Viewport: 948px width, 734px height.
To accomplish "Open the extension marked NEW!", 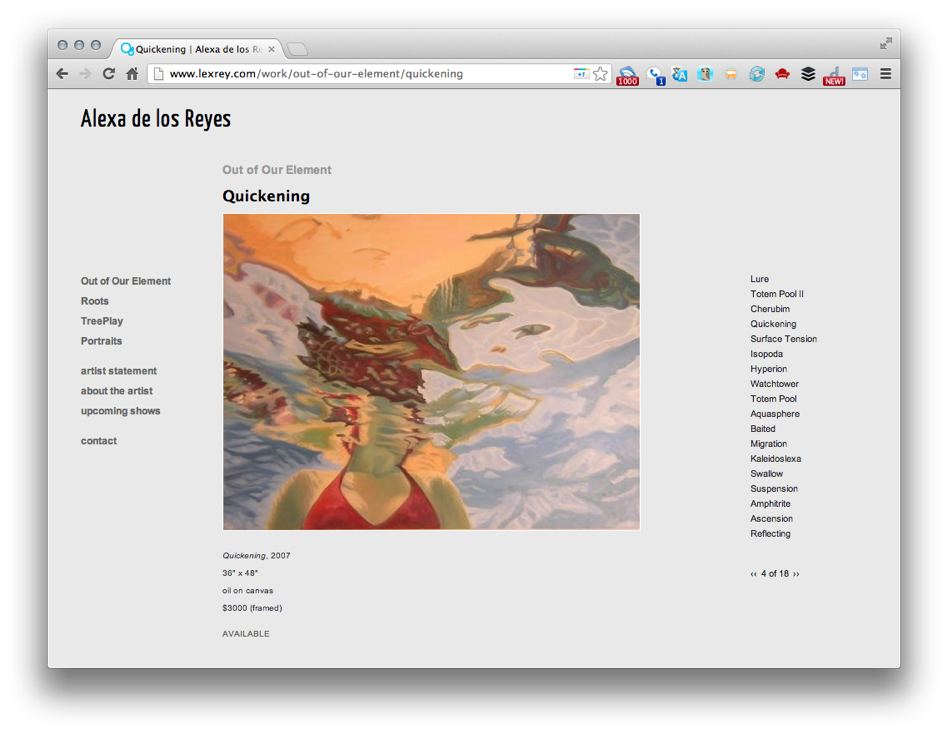I will click(834, 76).
